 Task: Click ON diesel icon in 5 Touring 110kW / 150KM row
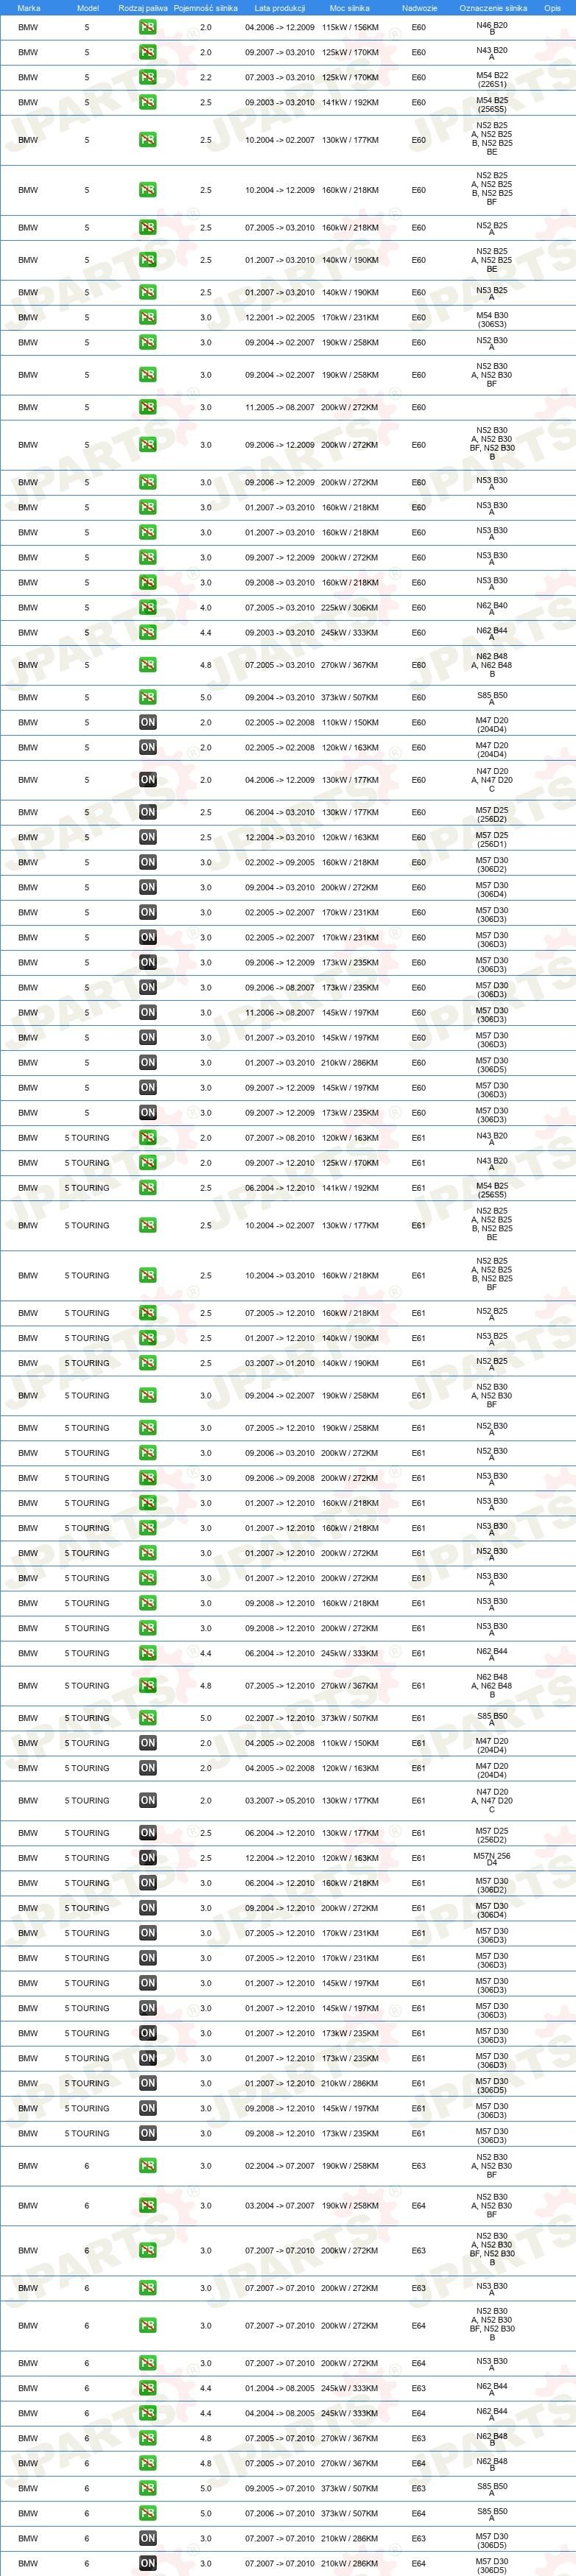148,1743
